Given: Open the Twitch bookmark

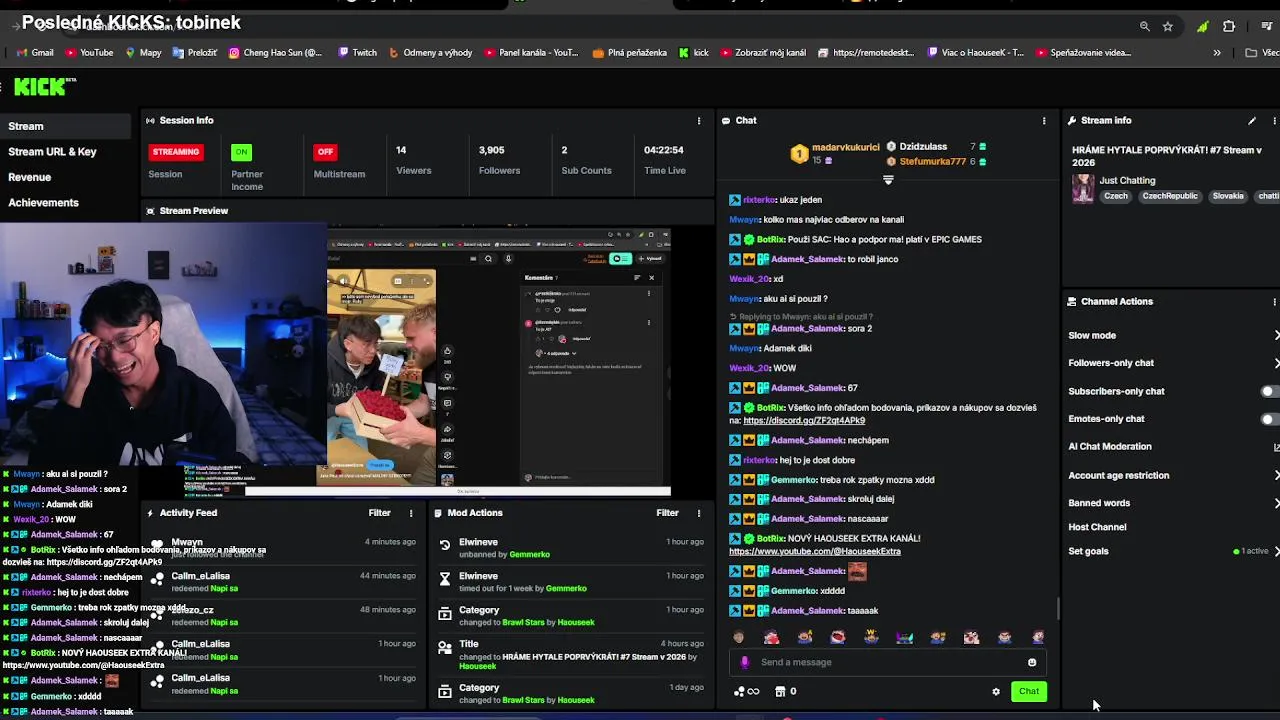Looking at the screenshot, I should (358, 53).
